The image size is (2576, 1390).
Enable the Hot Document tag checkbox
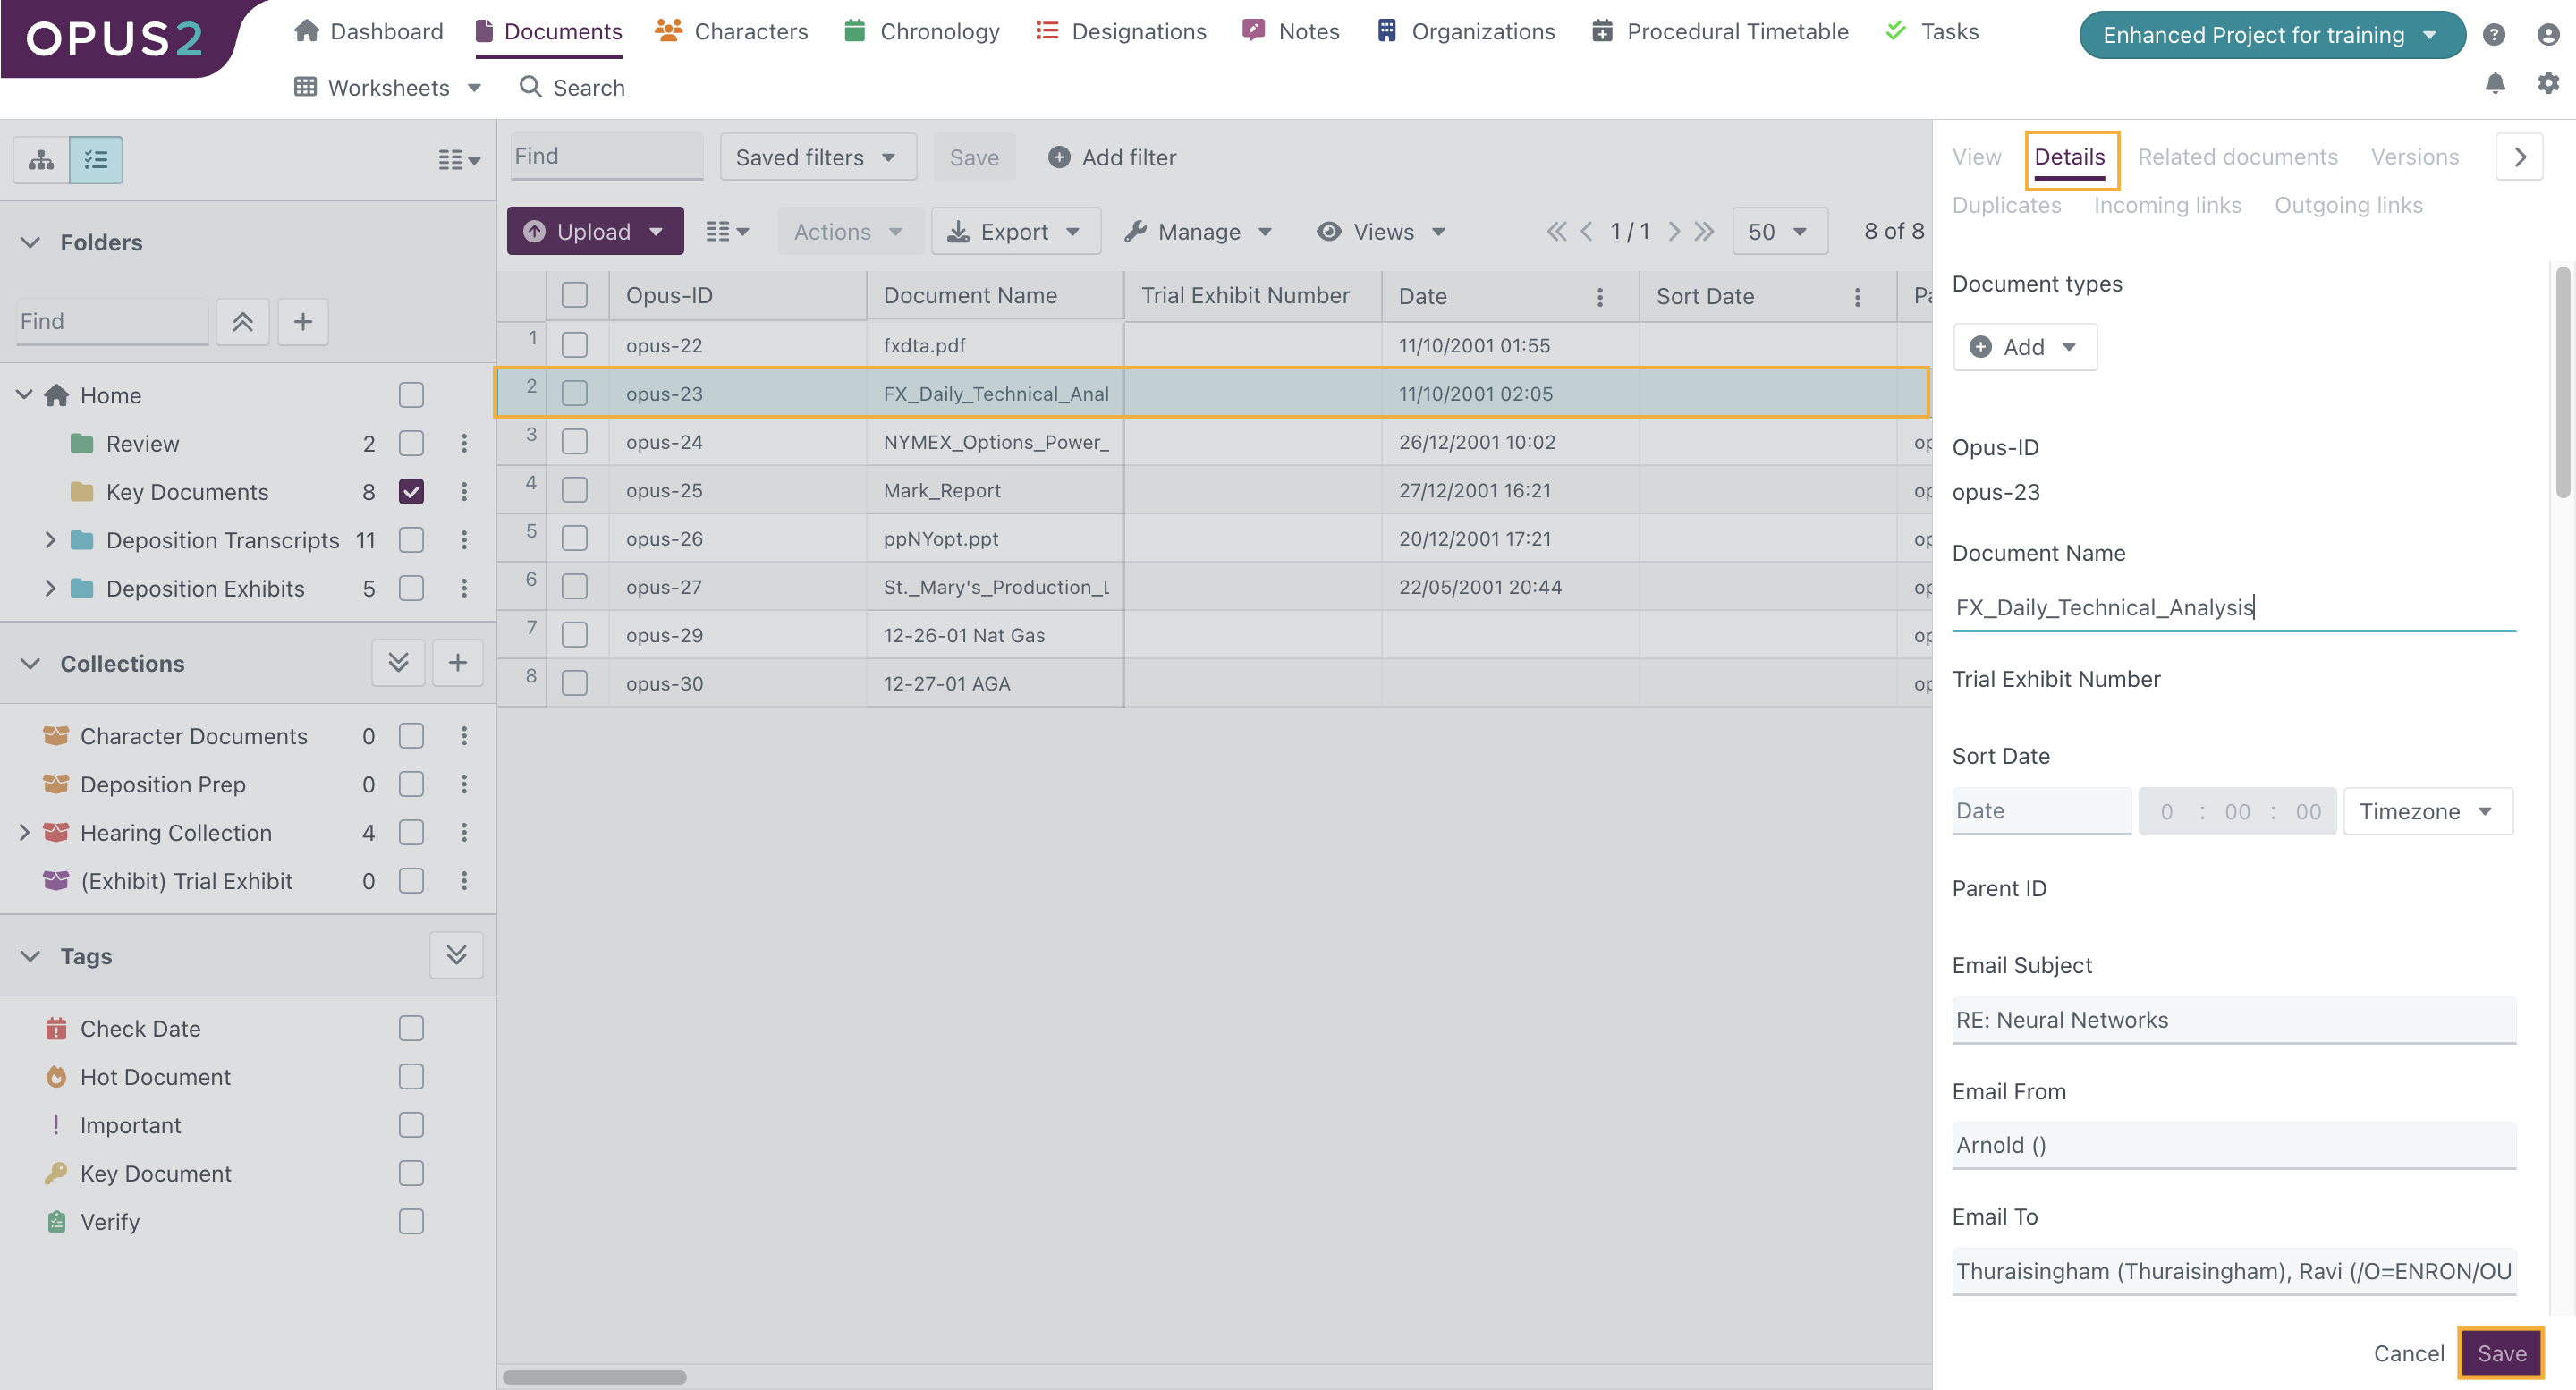tap(411, 1077)
